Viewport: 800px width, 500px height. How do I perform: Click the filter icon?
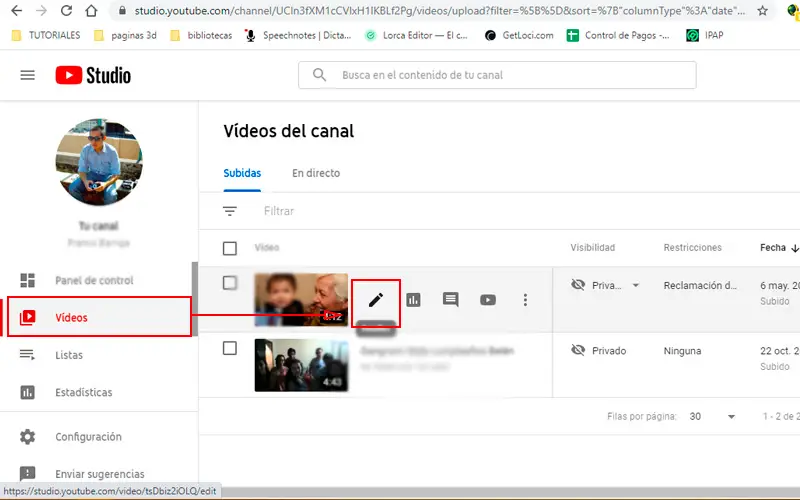230,211
